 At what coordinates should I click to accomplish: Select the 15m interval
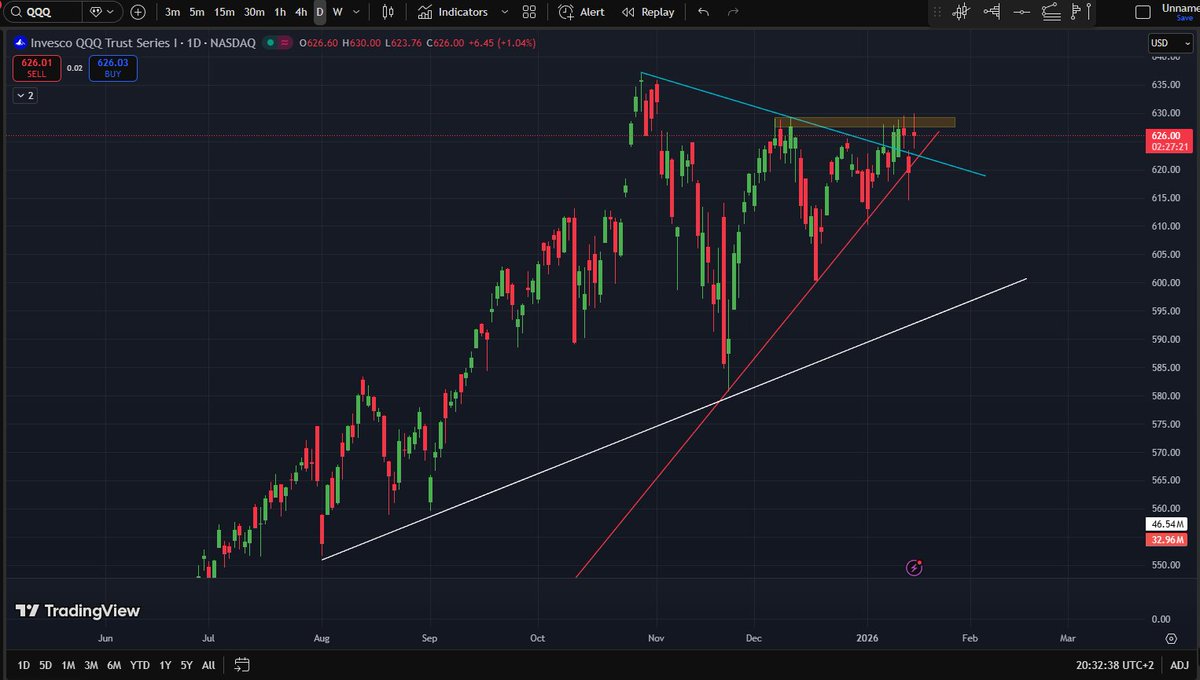[x=225, y=12]
